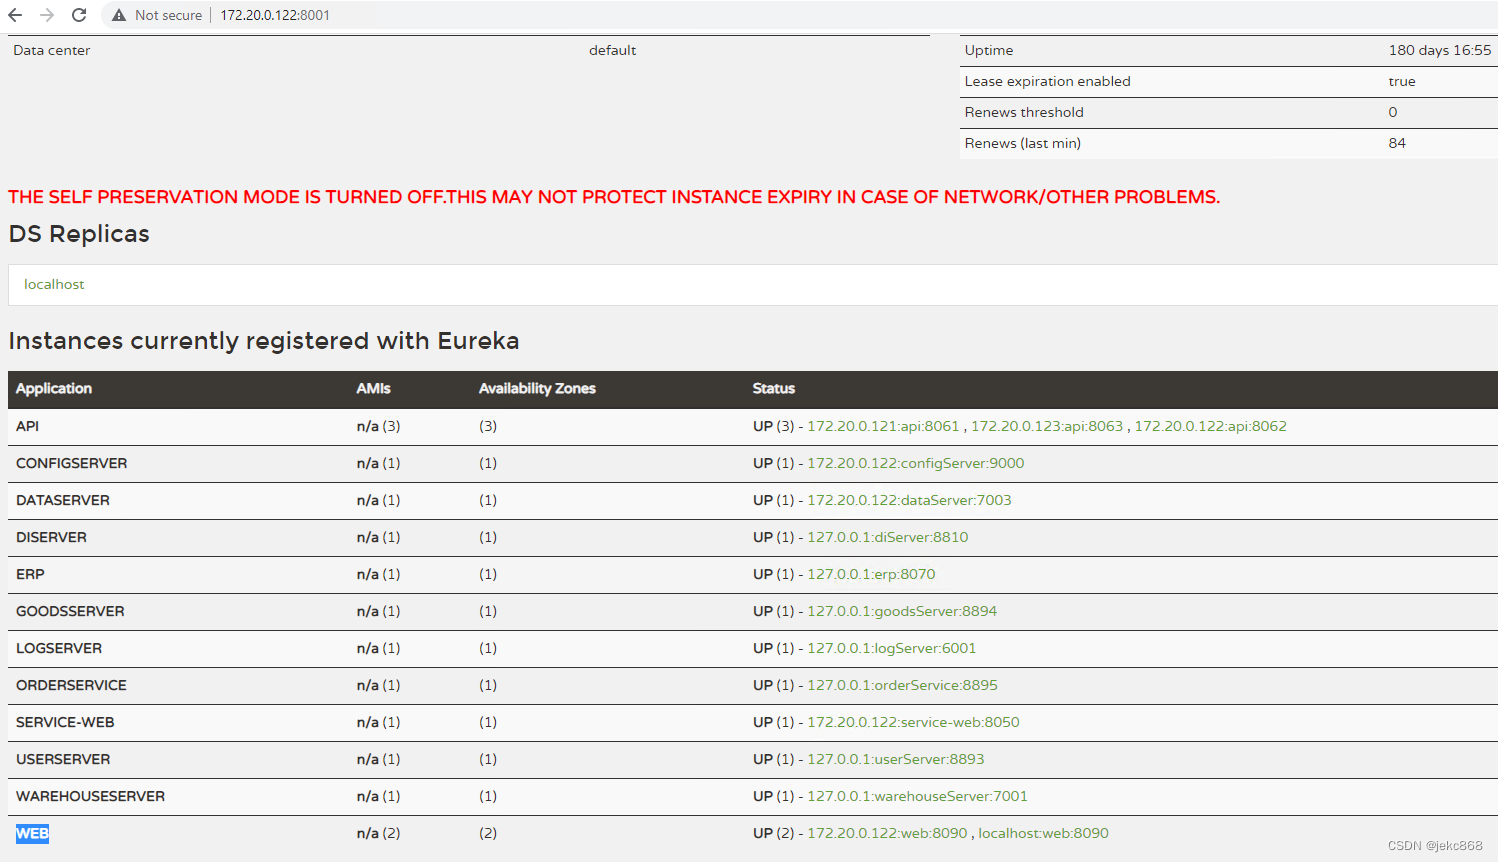Image resolution: width=1498 pixels, height=862 pixels.
Task: Select the USERSERVER application name
Action: pos(63,759)
